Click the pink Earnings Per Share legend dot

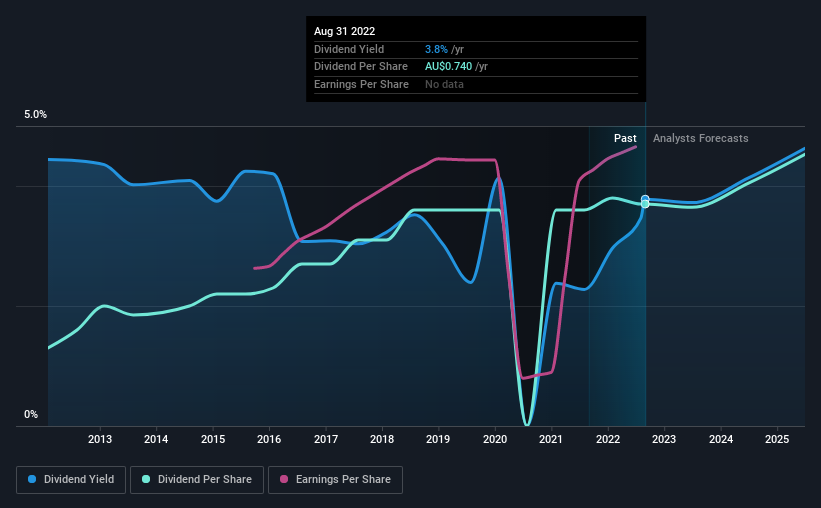click(x=284, y=479)
